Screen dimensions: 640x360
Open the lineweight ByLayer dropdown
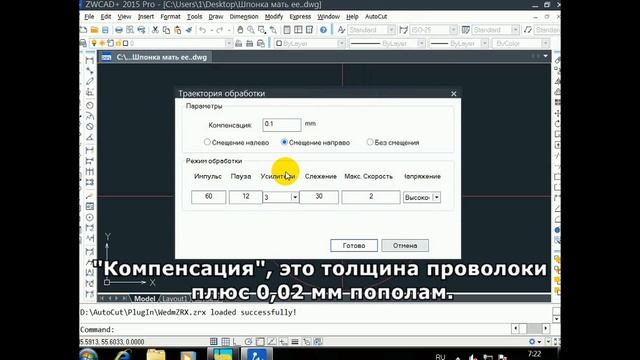484,43
